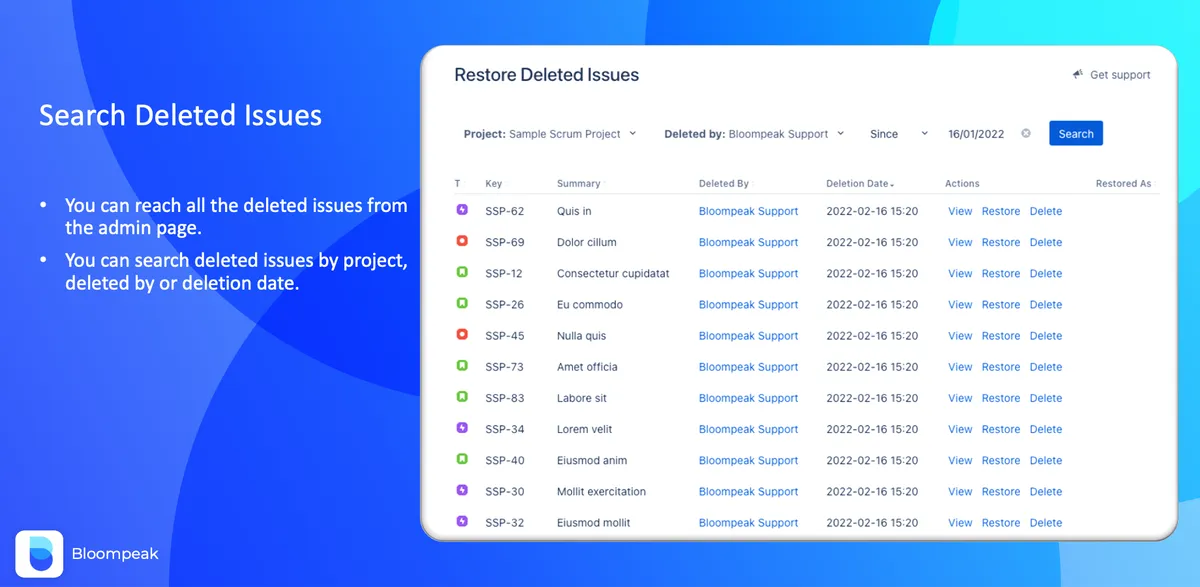1200x587 pixels.
Task: Restore issue SSP-32 Eiusmod mollit
Action: point(1001,522)
